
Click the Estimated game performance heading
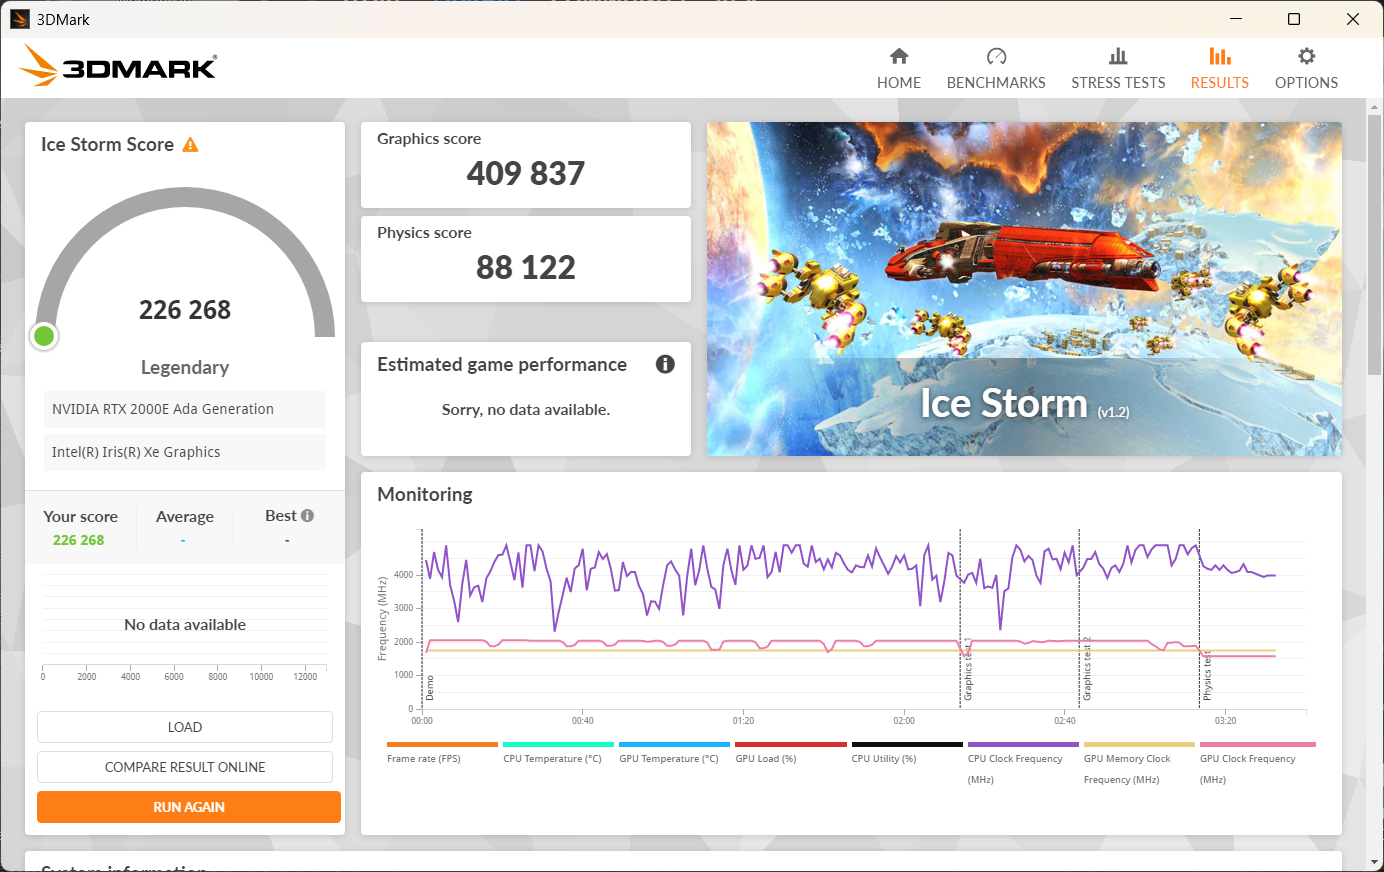point(502,365)
